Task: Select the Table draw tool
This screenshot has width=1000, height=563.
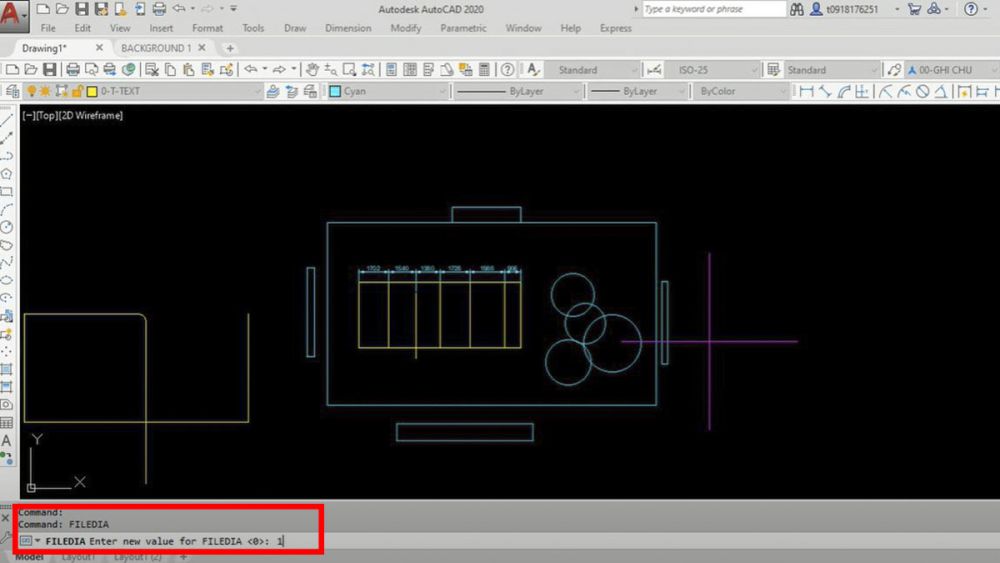Action: [6, 423]
